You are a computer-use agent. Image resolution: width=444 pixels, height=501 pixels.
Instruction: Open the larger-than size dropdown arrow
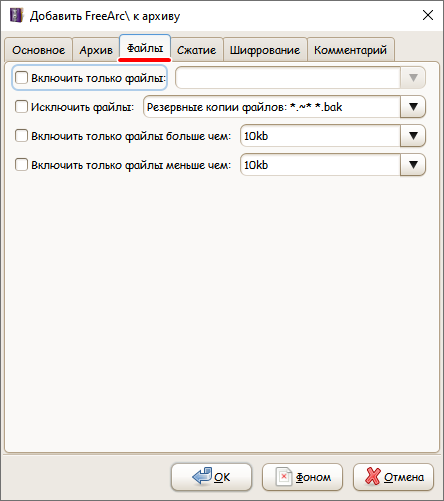[413, 136]
